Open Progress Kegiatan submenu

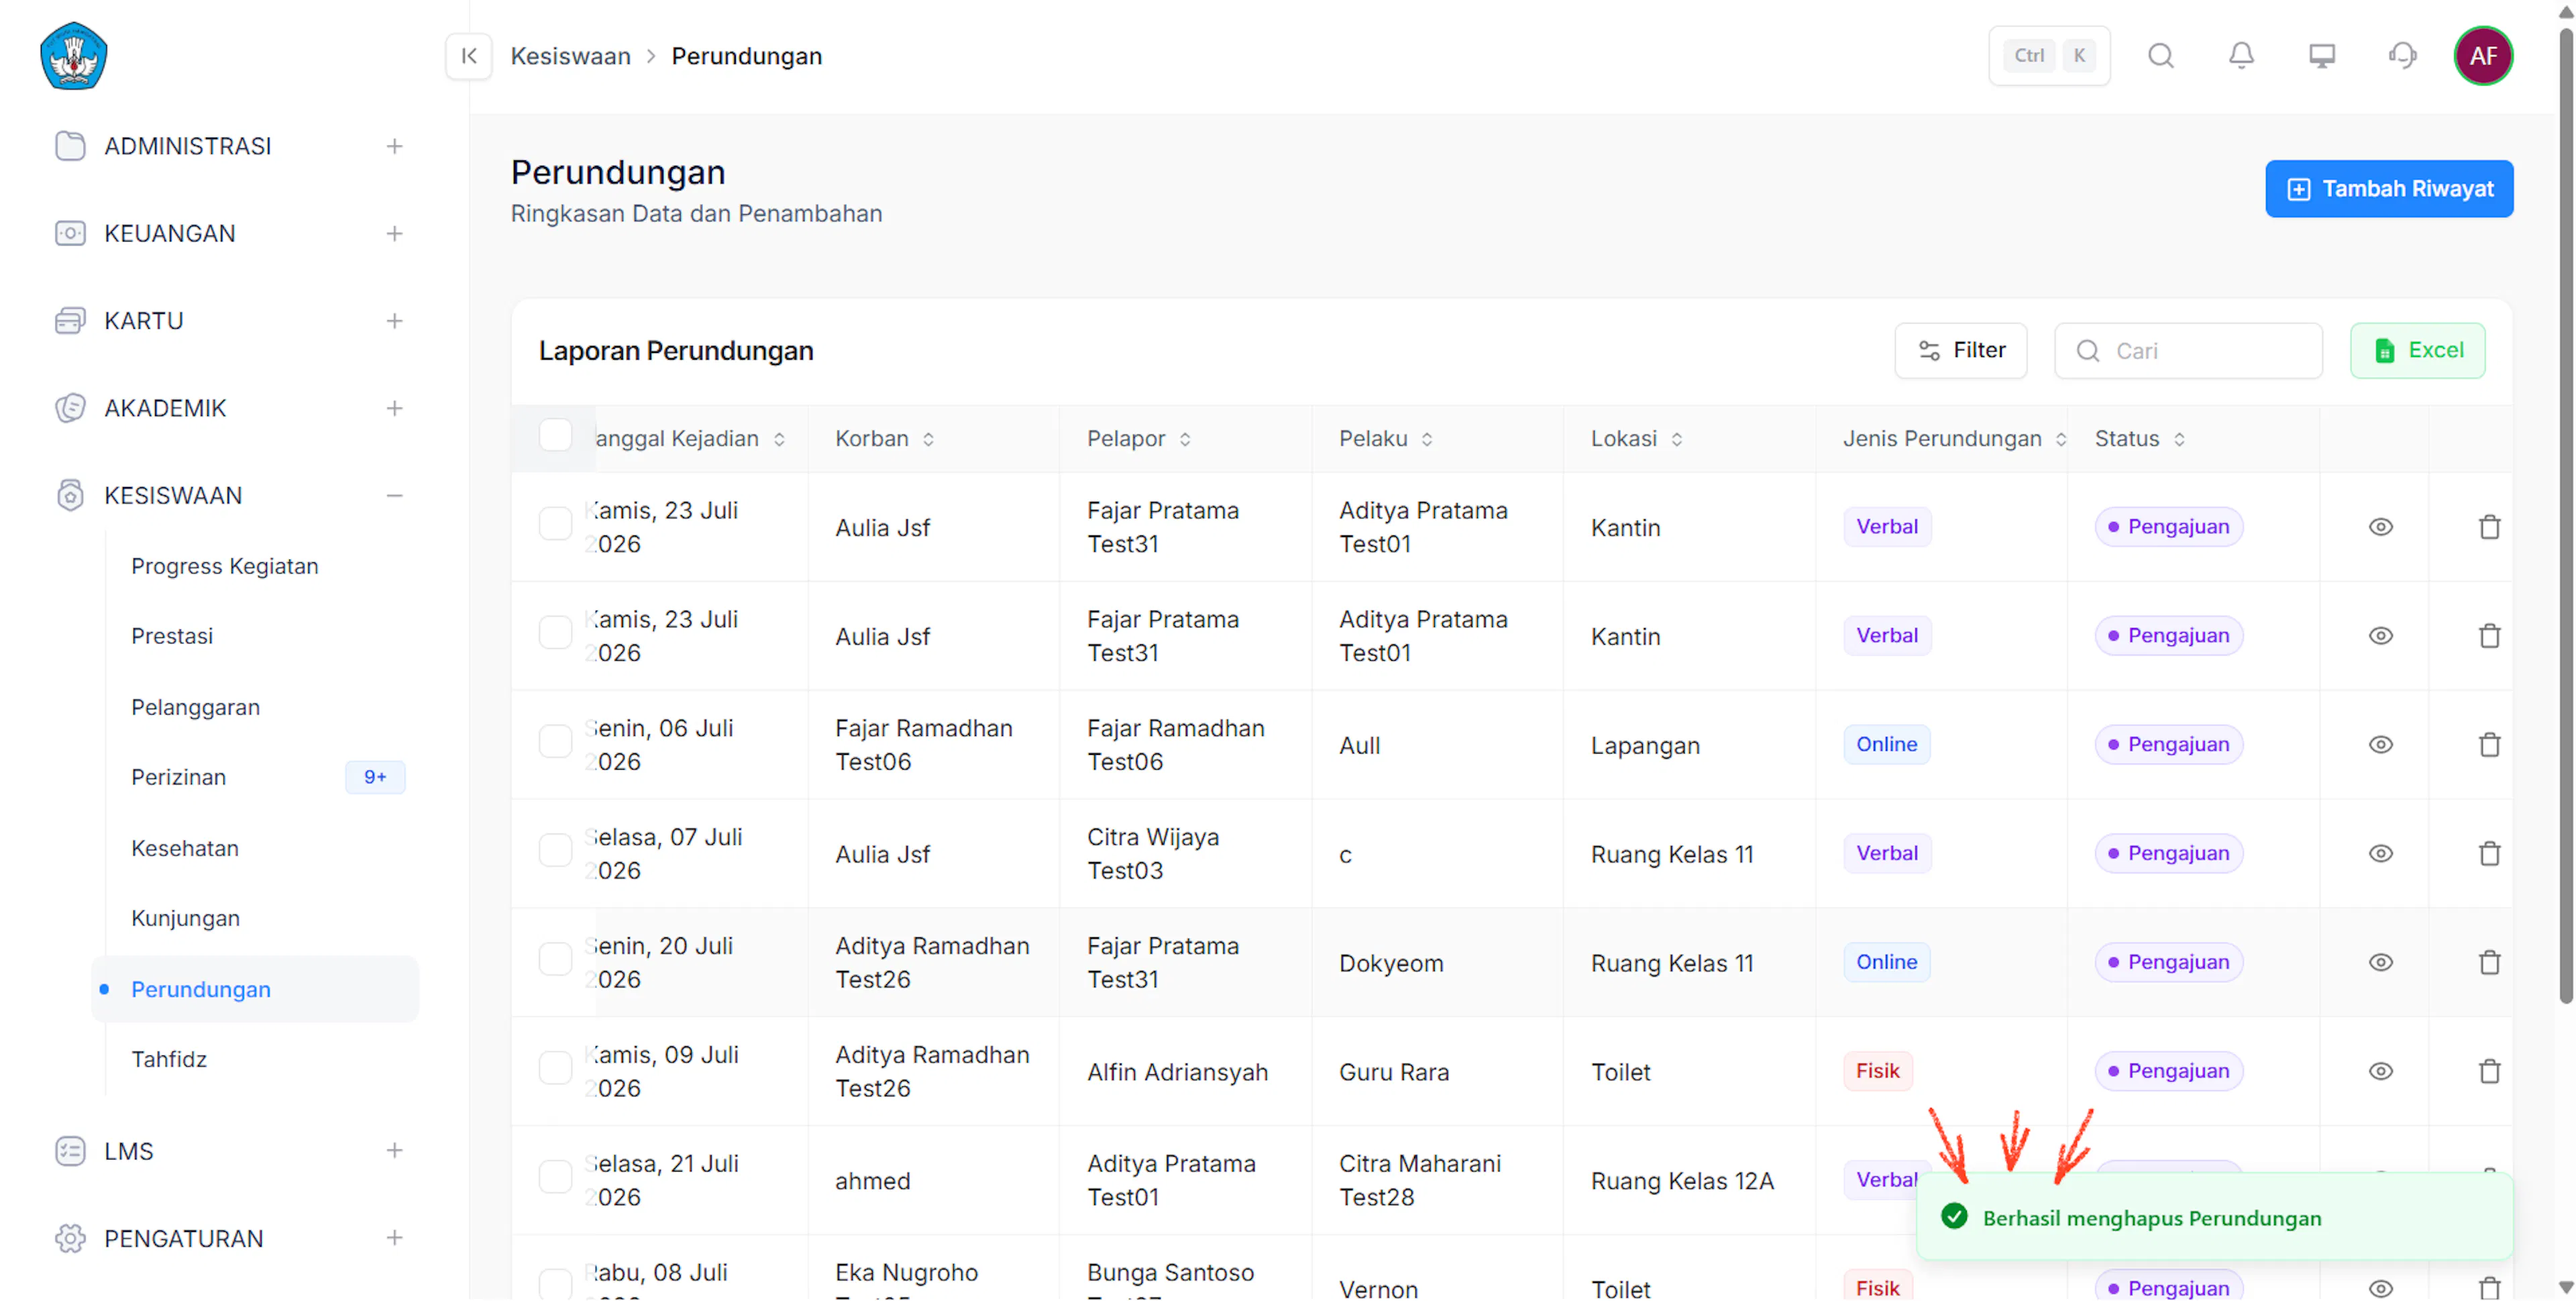tap(225, 566)
